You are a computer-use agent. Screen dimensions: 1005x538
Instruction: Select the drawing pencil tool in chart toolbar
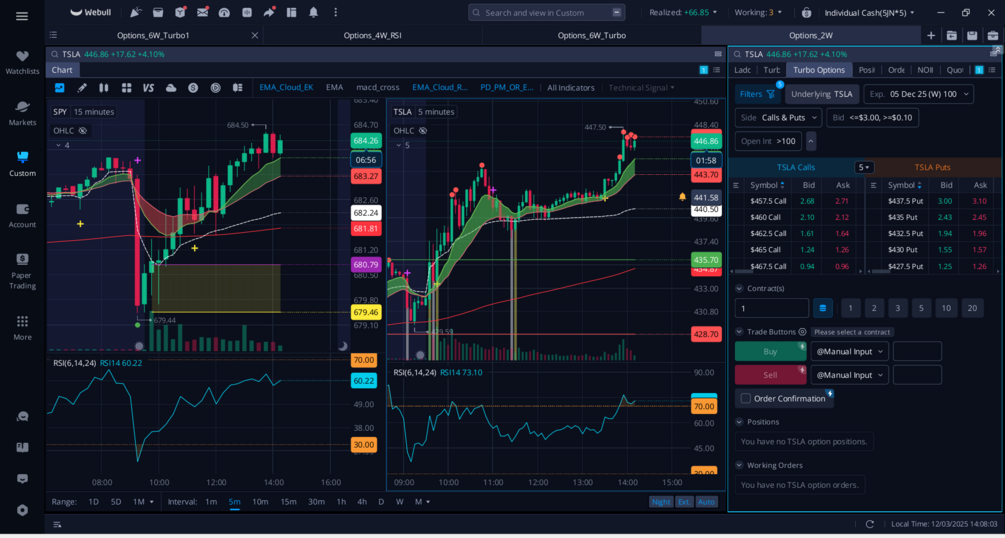pos(82,88)
